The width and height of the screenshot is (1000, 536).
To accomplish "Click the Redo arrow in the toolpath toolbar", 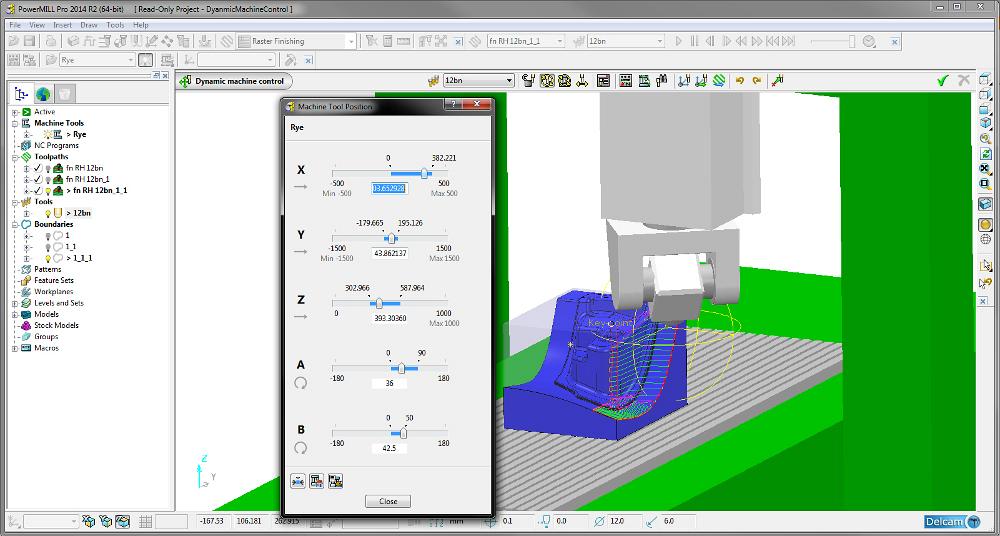I will pos(757,80).
